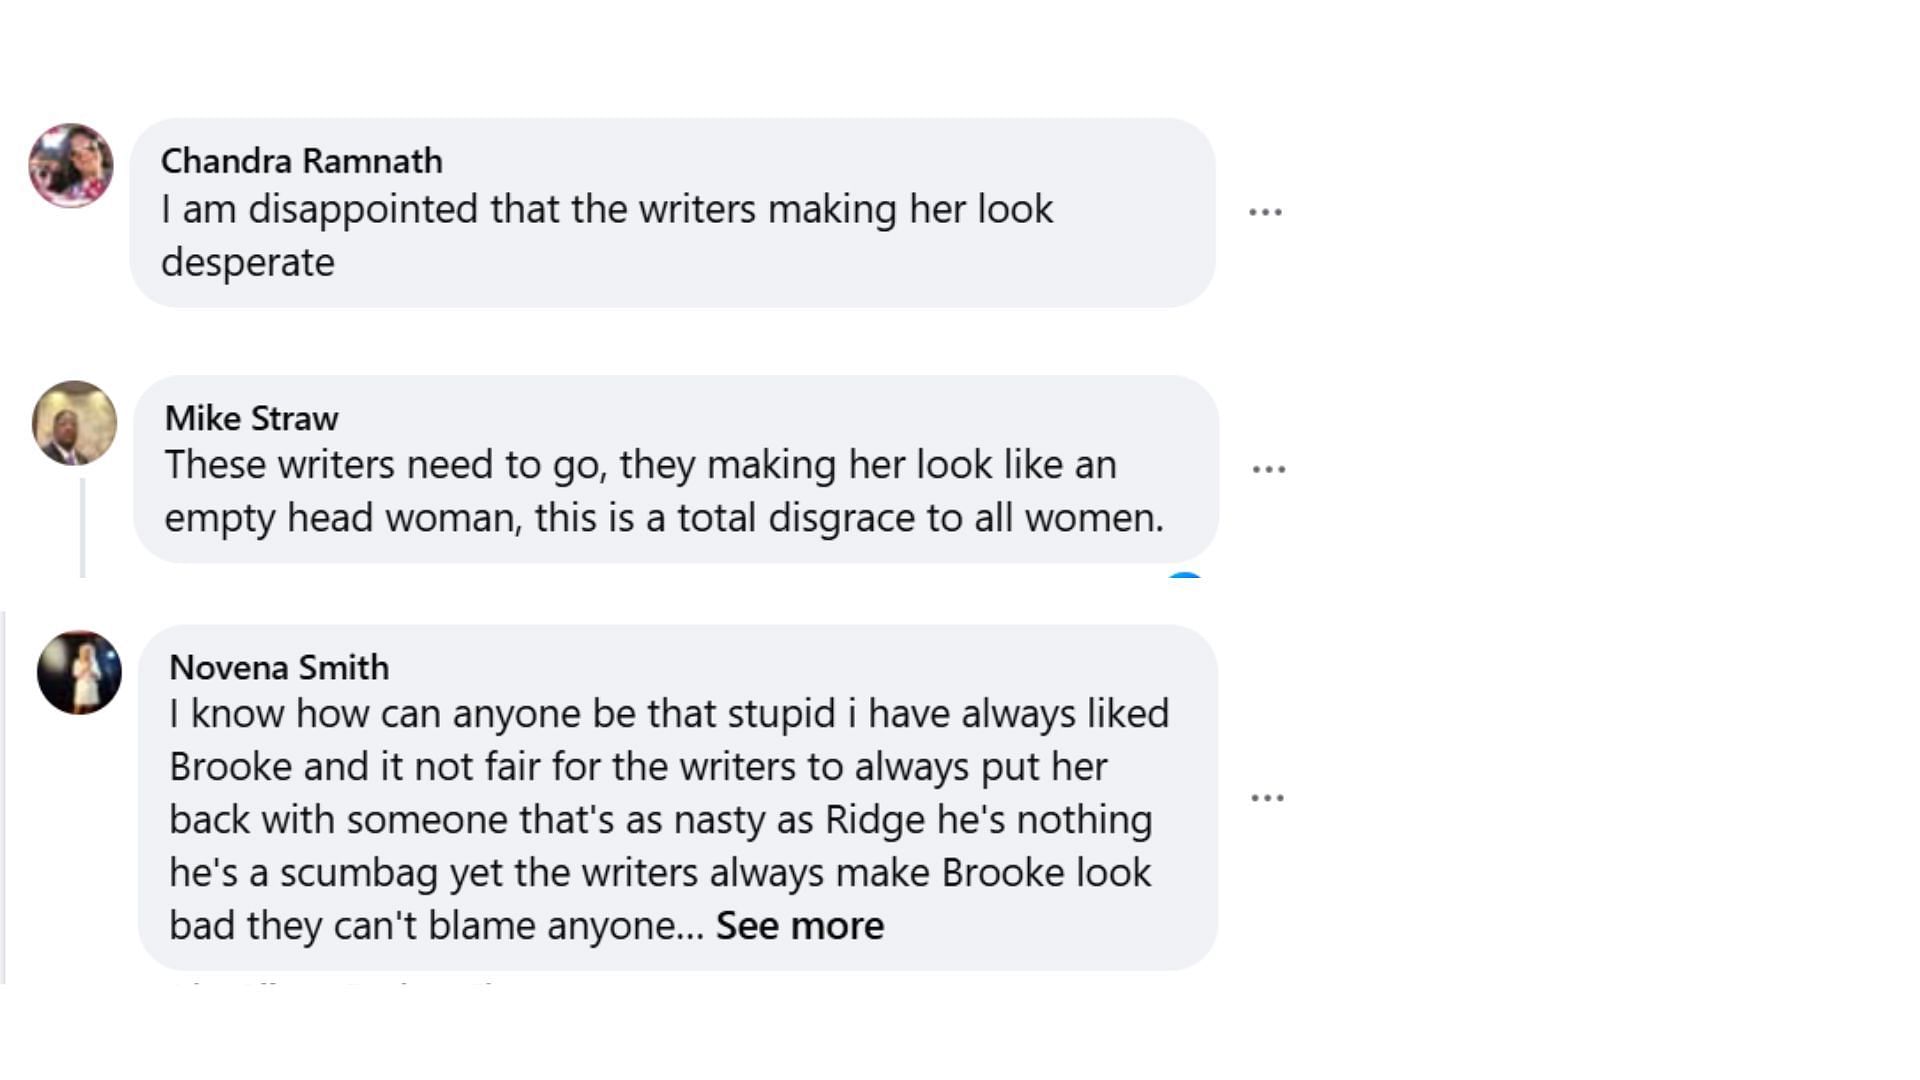Open Chandra Ramnath's profile via name
This screenshot has width=1920, height=1080.
302,161
